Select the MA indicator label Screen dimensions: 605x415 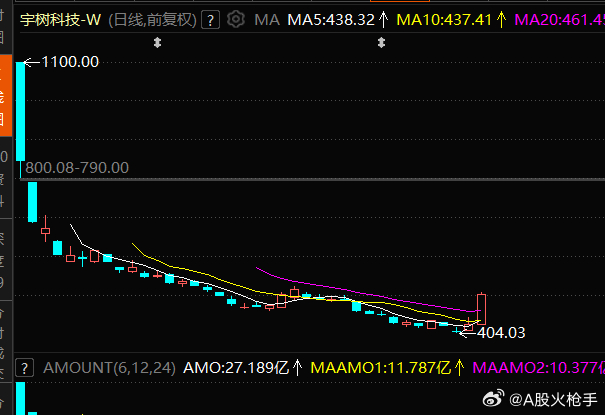[x=267, y=20]
